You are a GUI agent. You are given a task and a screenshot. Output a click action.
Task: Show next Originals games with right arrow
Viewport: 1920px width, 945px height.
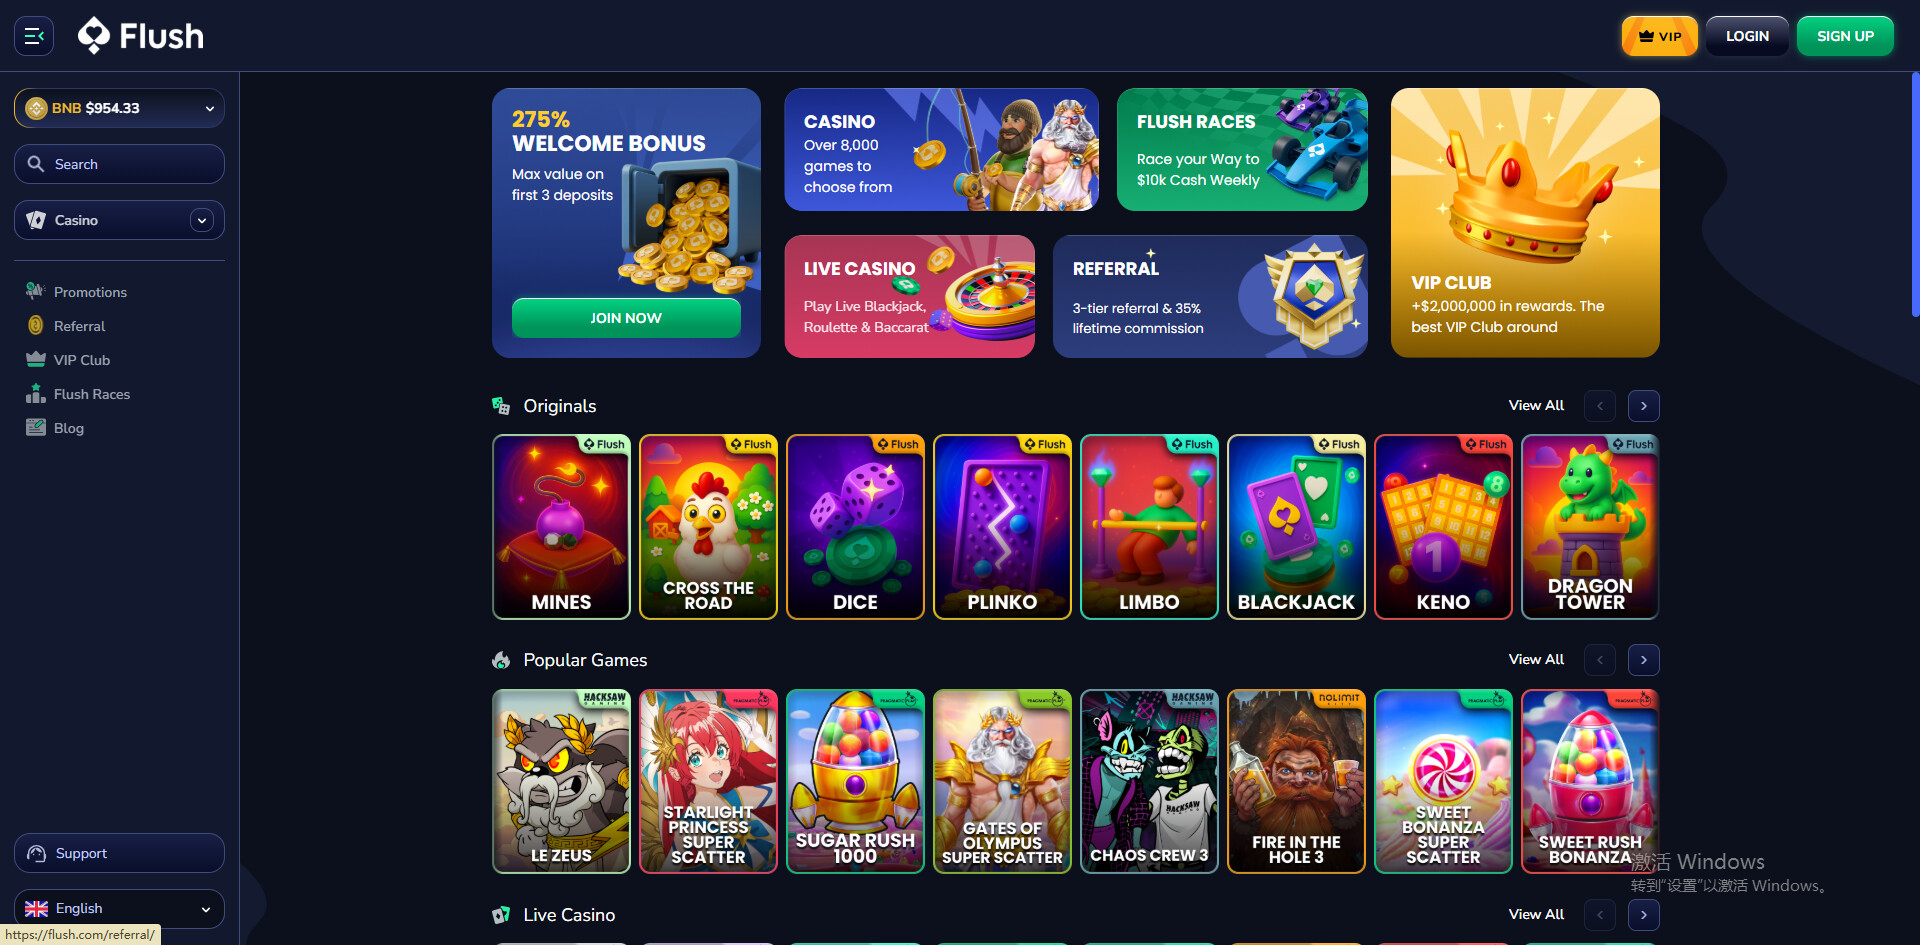pyautogui.click(x=1644, y=406)
